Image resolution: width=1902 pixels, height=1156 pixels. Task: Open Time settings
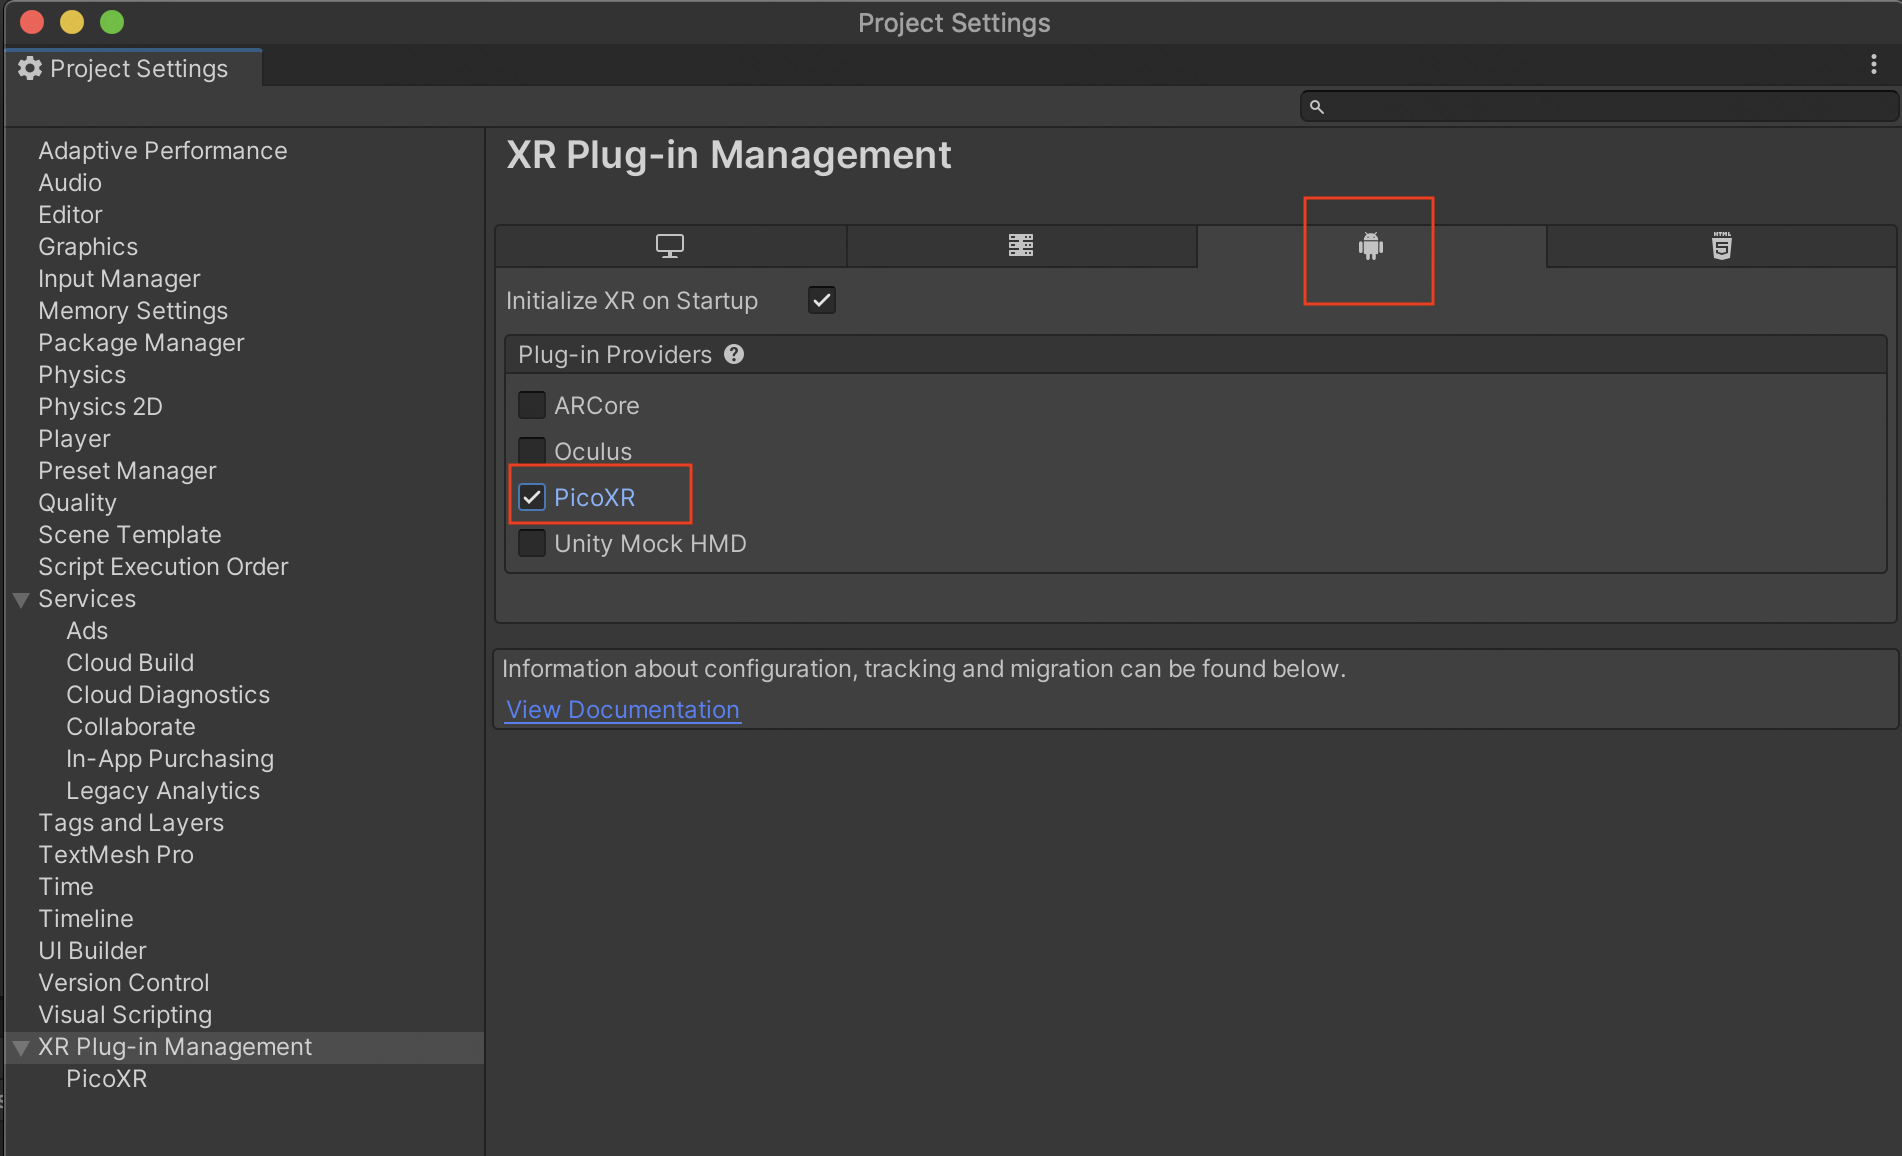[66, 887]
